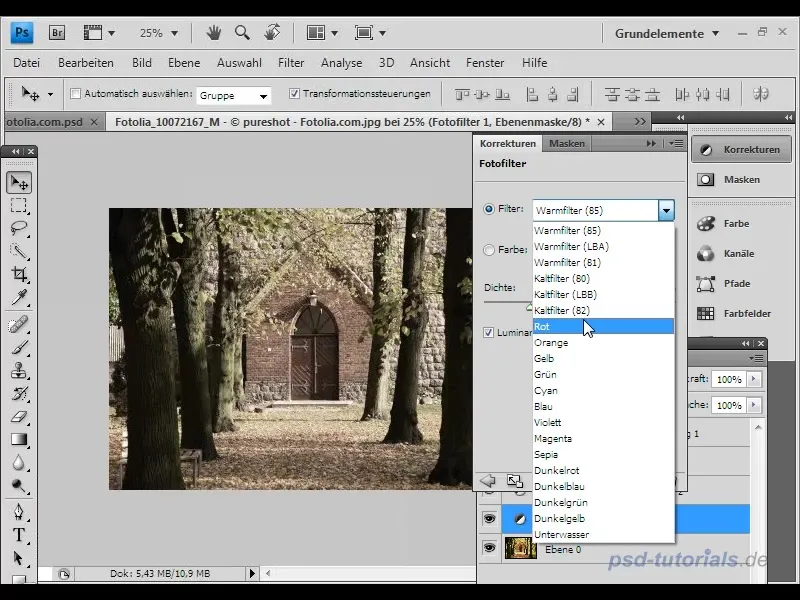Screen dimensions: 800x600
Task: Open the arrange documents dropdown
Action: pyautogui.click(x=322, y=33)
